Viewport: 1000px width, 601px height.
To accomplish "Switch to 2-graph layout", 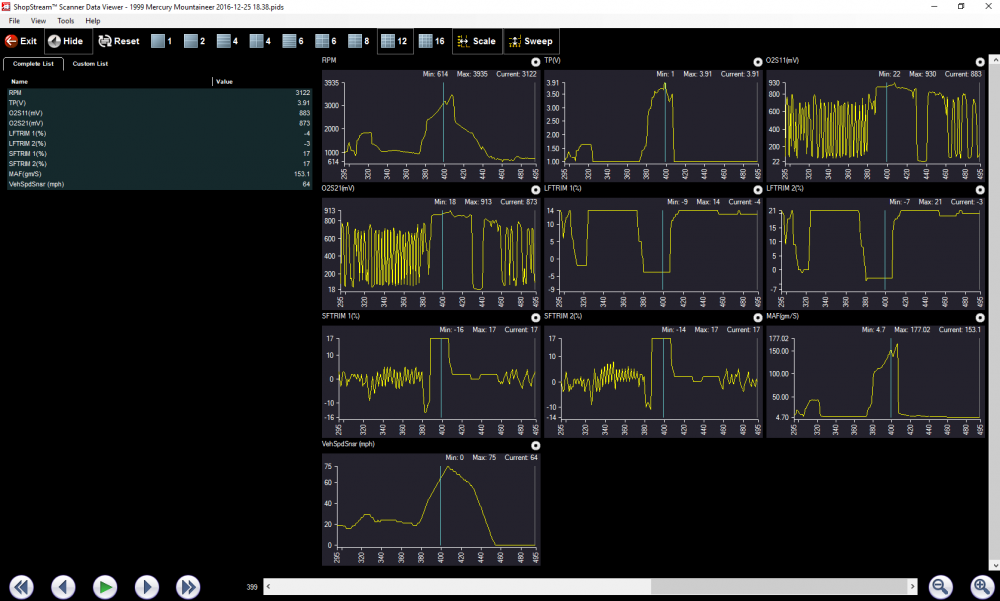I will (x=194, y=41).
